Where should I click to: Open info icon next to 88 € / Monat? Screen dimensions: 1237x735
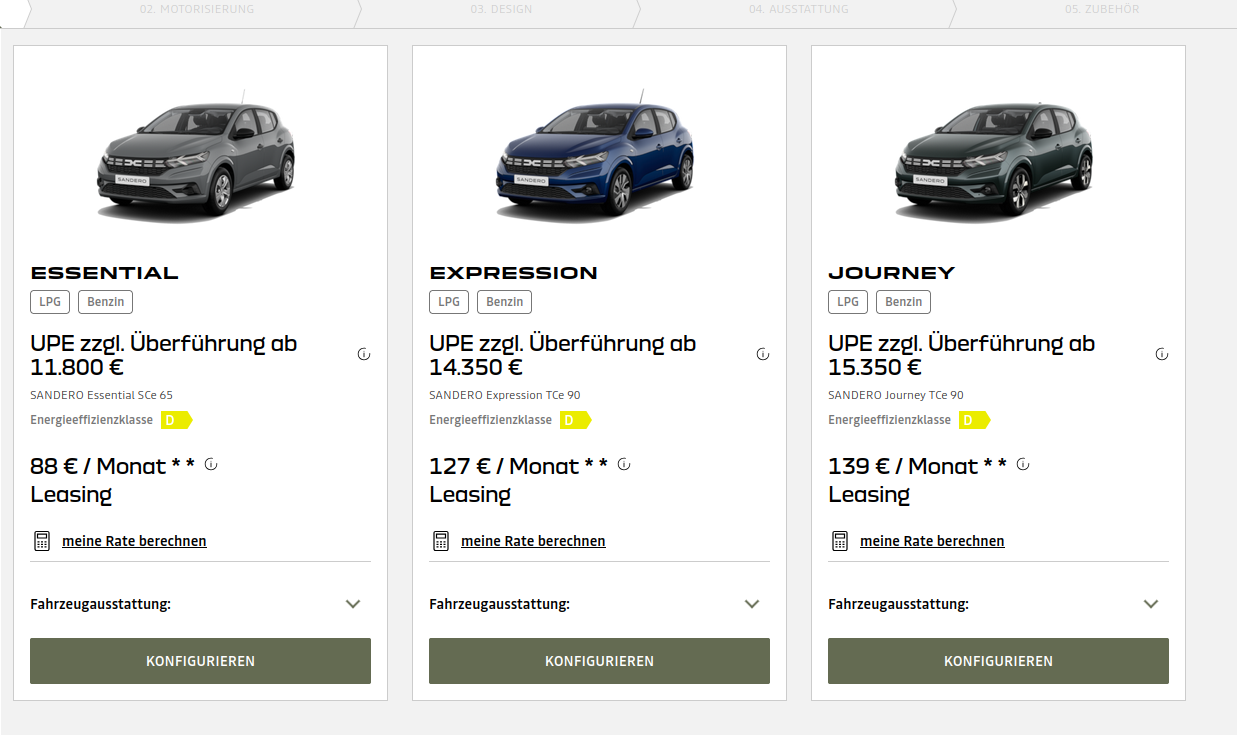(x=211, y=464)
